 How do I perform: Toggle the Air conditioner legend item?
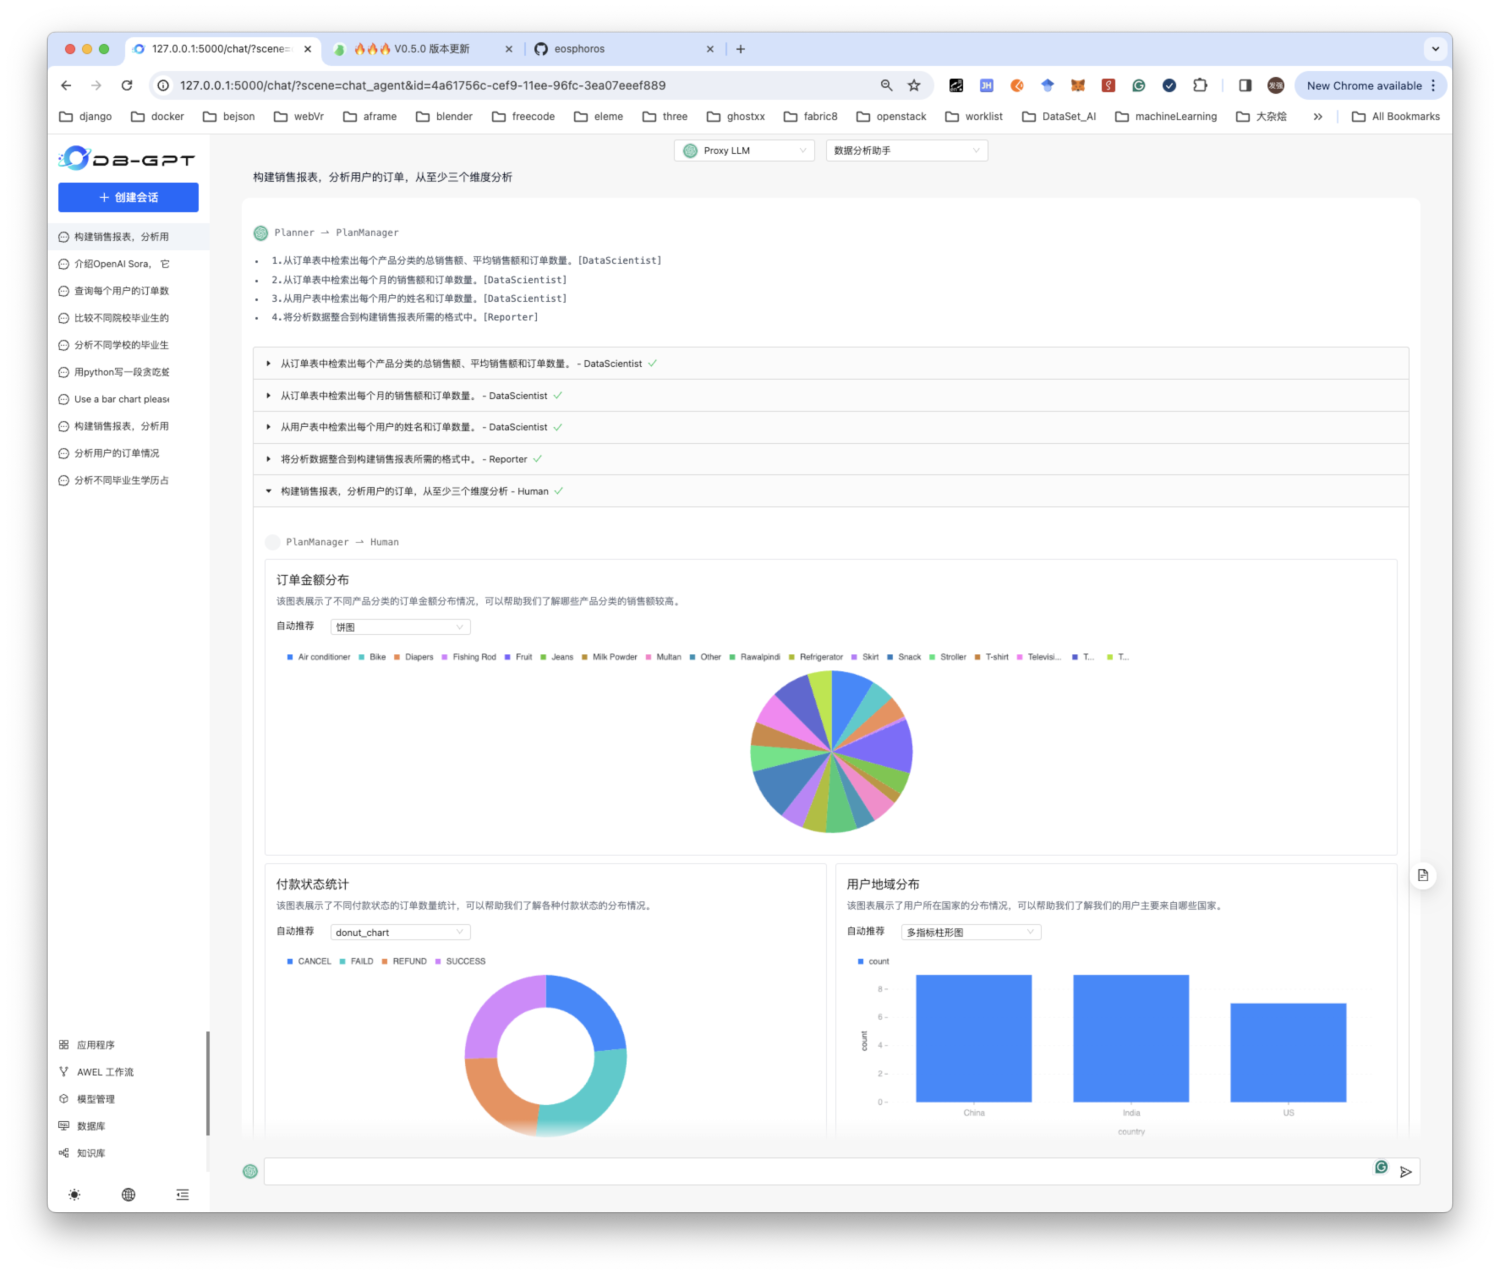pyautogui.click(x=319, y=657)
